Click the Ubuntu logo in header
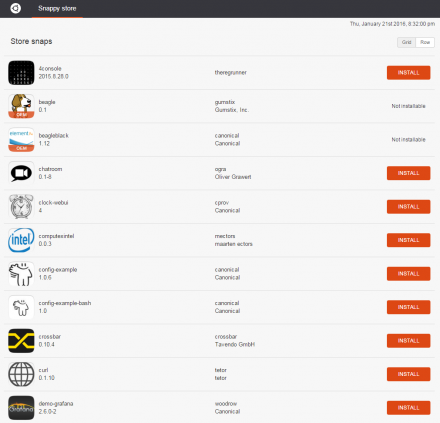Screen dimensions: 440x423 click(x=16, y=8)
